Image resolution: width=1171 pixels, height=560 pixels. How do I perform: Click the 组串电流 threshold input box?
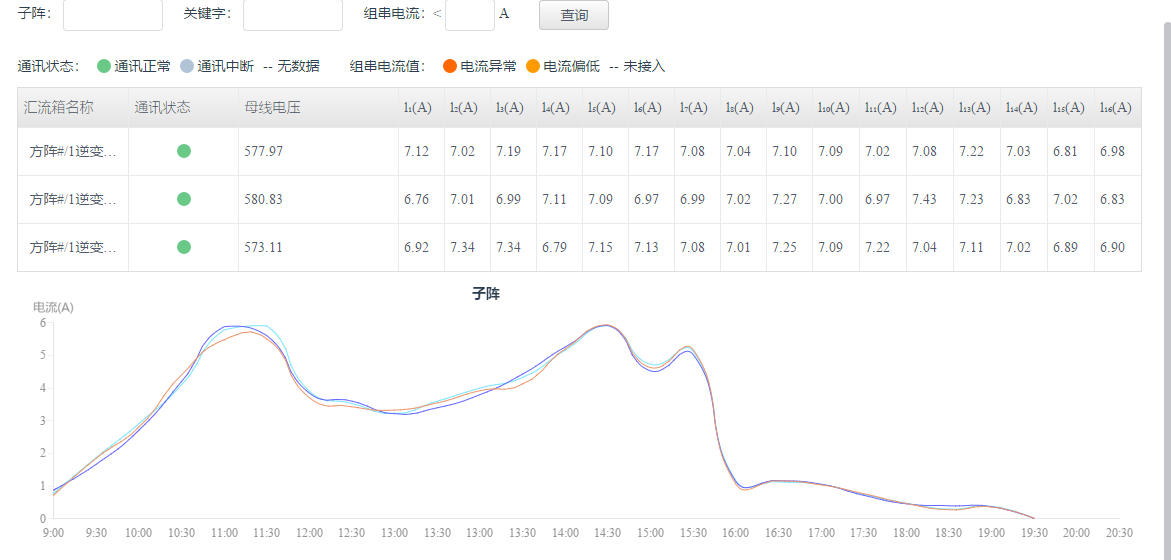pos(469,15)
